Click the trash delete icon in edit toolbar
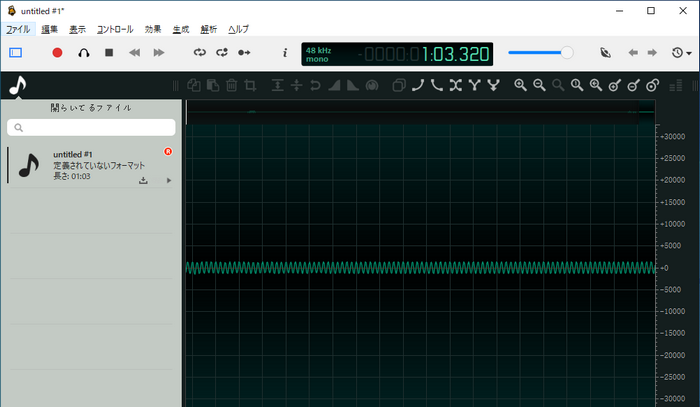This screenshot has width=700, height=407. click(231, 86)
